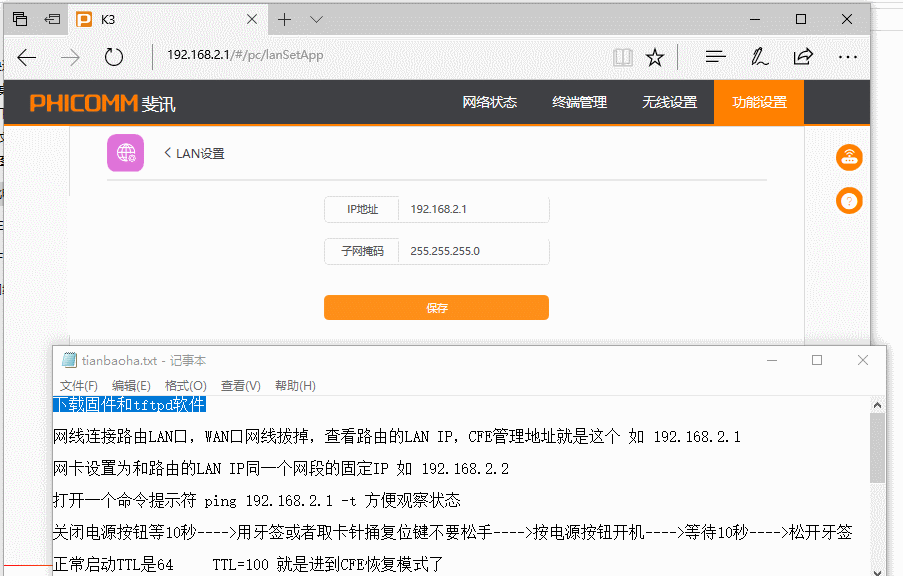
Task: Click the orange 保存 button
Action: (436, 308)
